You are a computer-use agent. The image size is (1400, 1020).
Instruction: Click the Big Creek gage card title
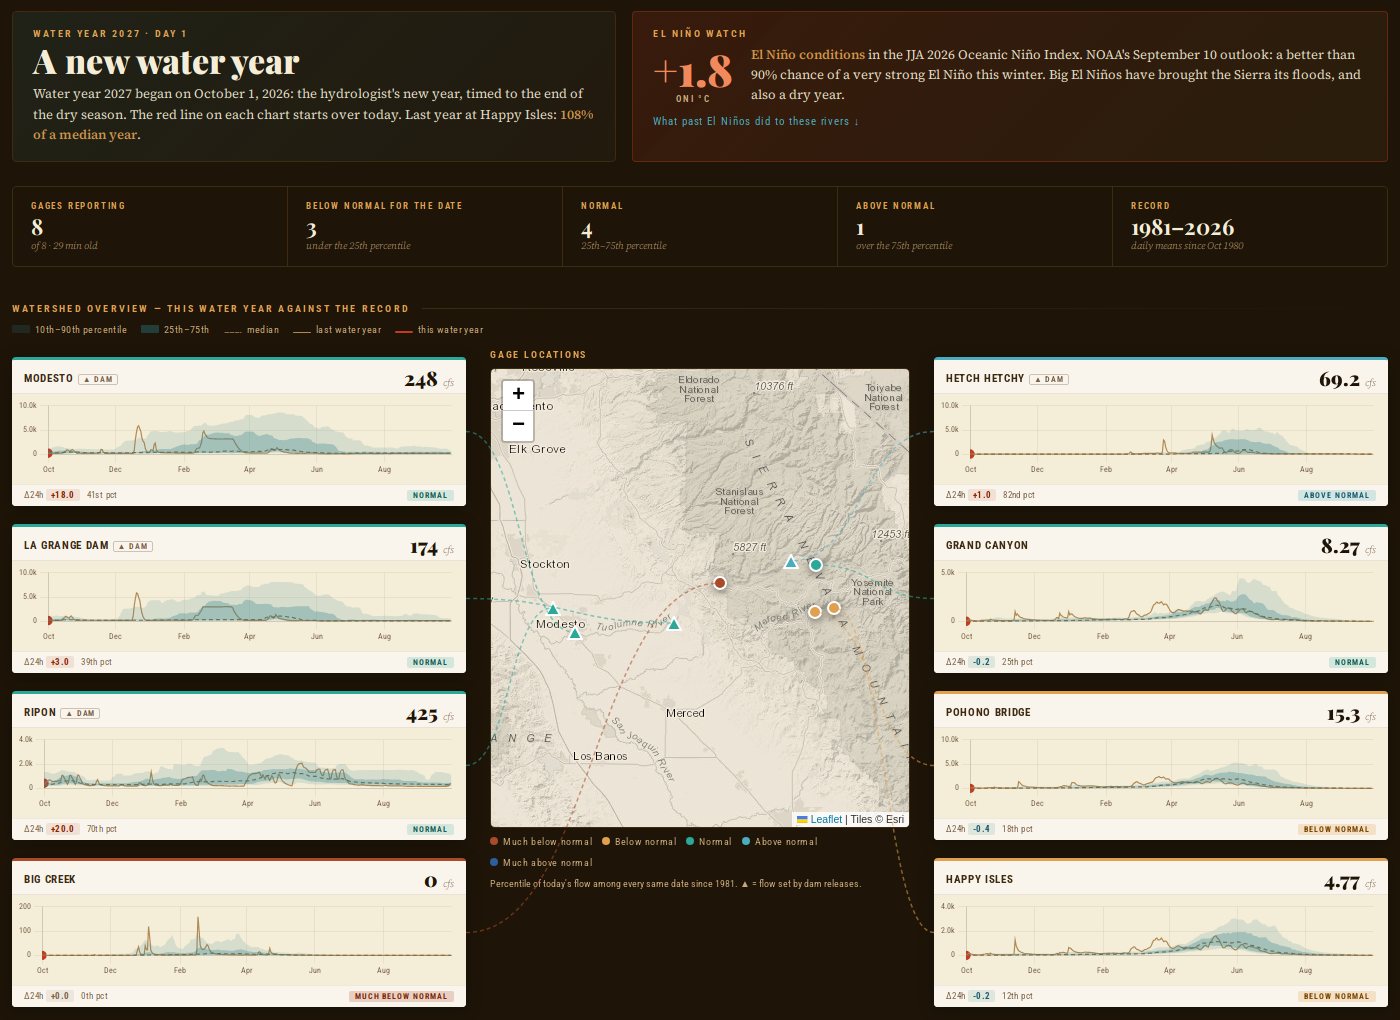pyautogui.click(x=50, y=880)
